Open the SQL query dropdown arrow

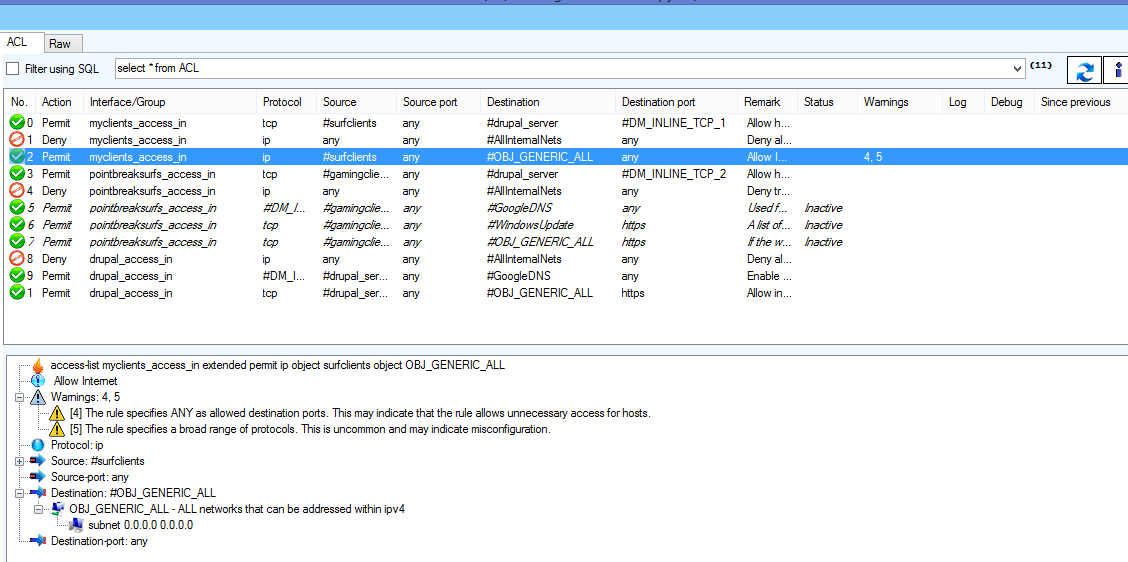click(1017, 68)
